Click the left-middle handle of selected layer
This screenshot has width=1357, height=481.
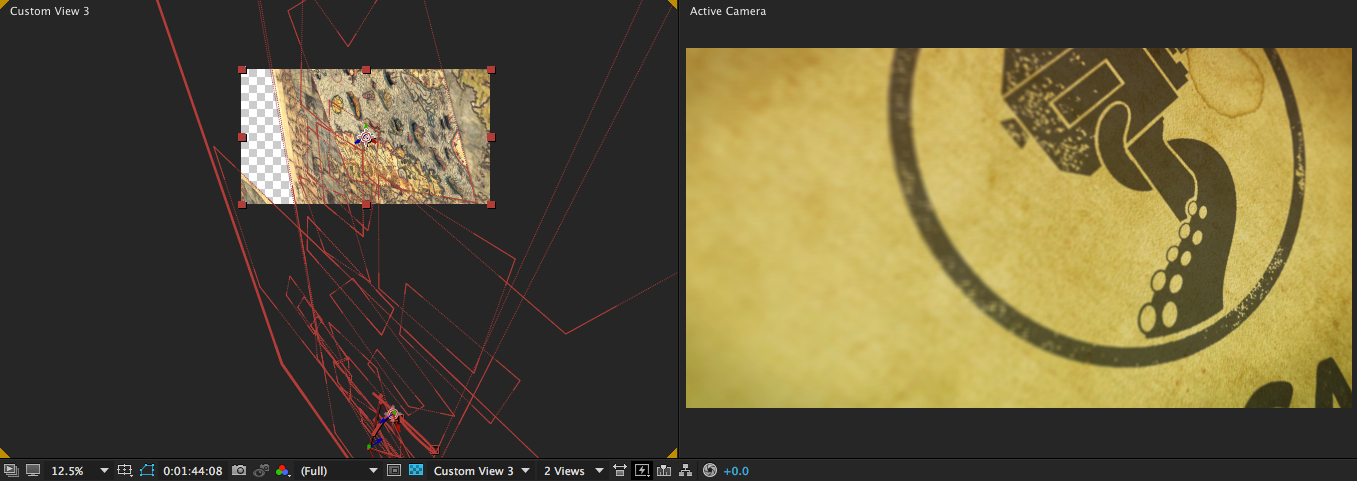242,137
